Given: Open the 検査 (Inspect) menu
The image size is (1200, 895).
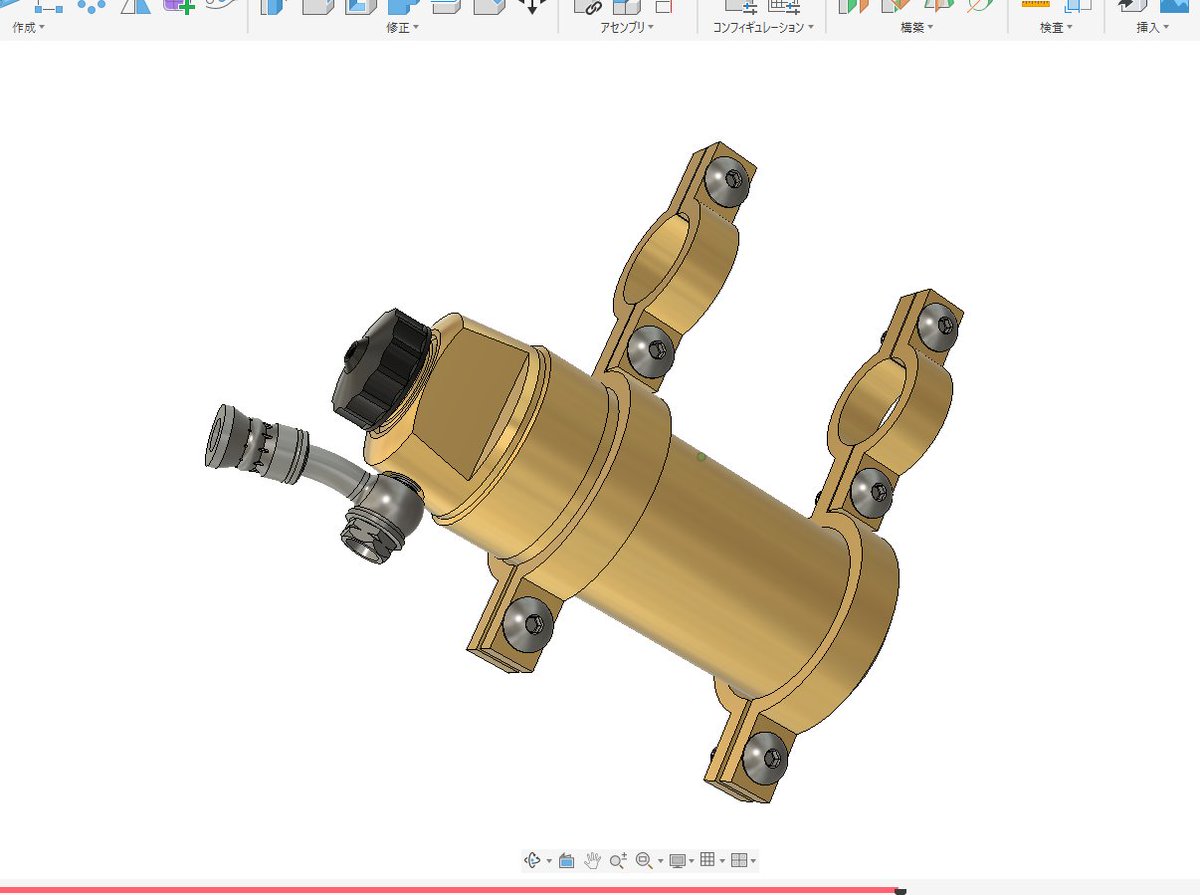Looking at the screenshot, I should (1056, 27).
